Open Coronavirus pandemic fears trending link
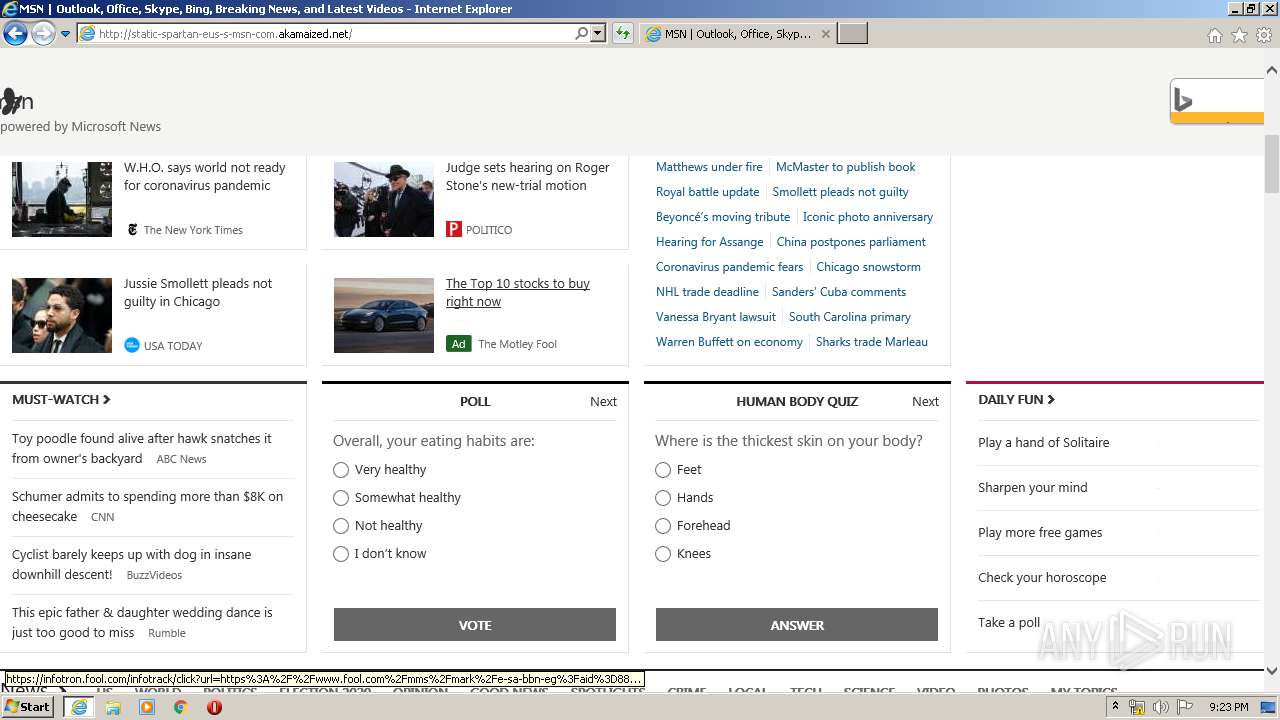The image size is (1280, 720). click(x=730, y=267)
